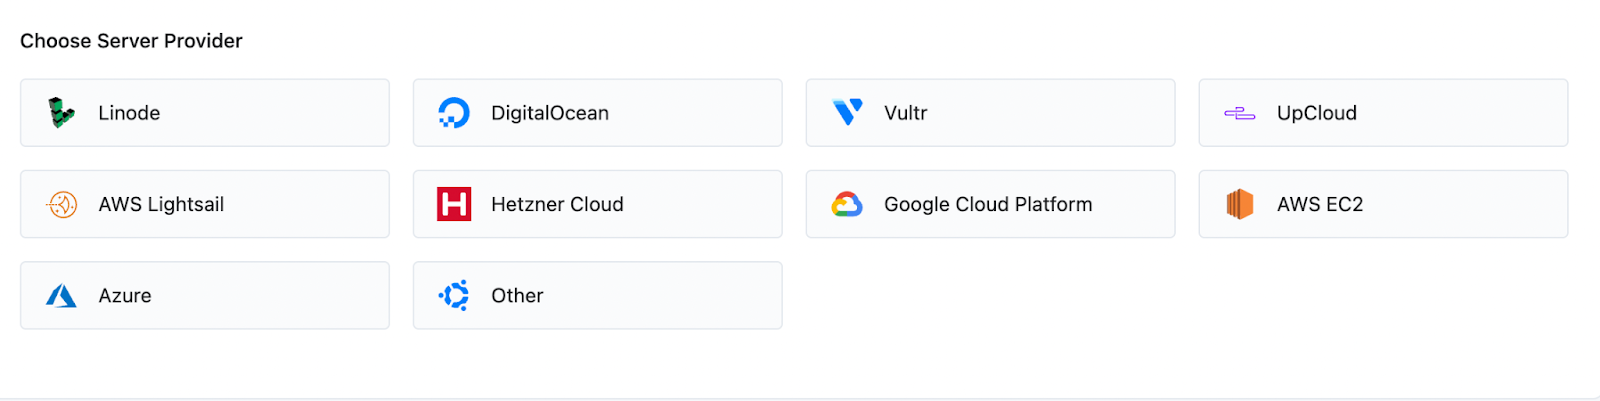Click the red Hetzner H logo
1600x401 pixels.
point(454,204)
